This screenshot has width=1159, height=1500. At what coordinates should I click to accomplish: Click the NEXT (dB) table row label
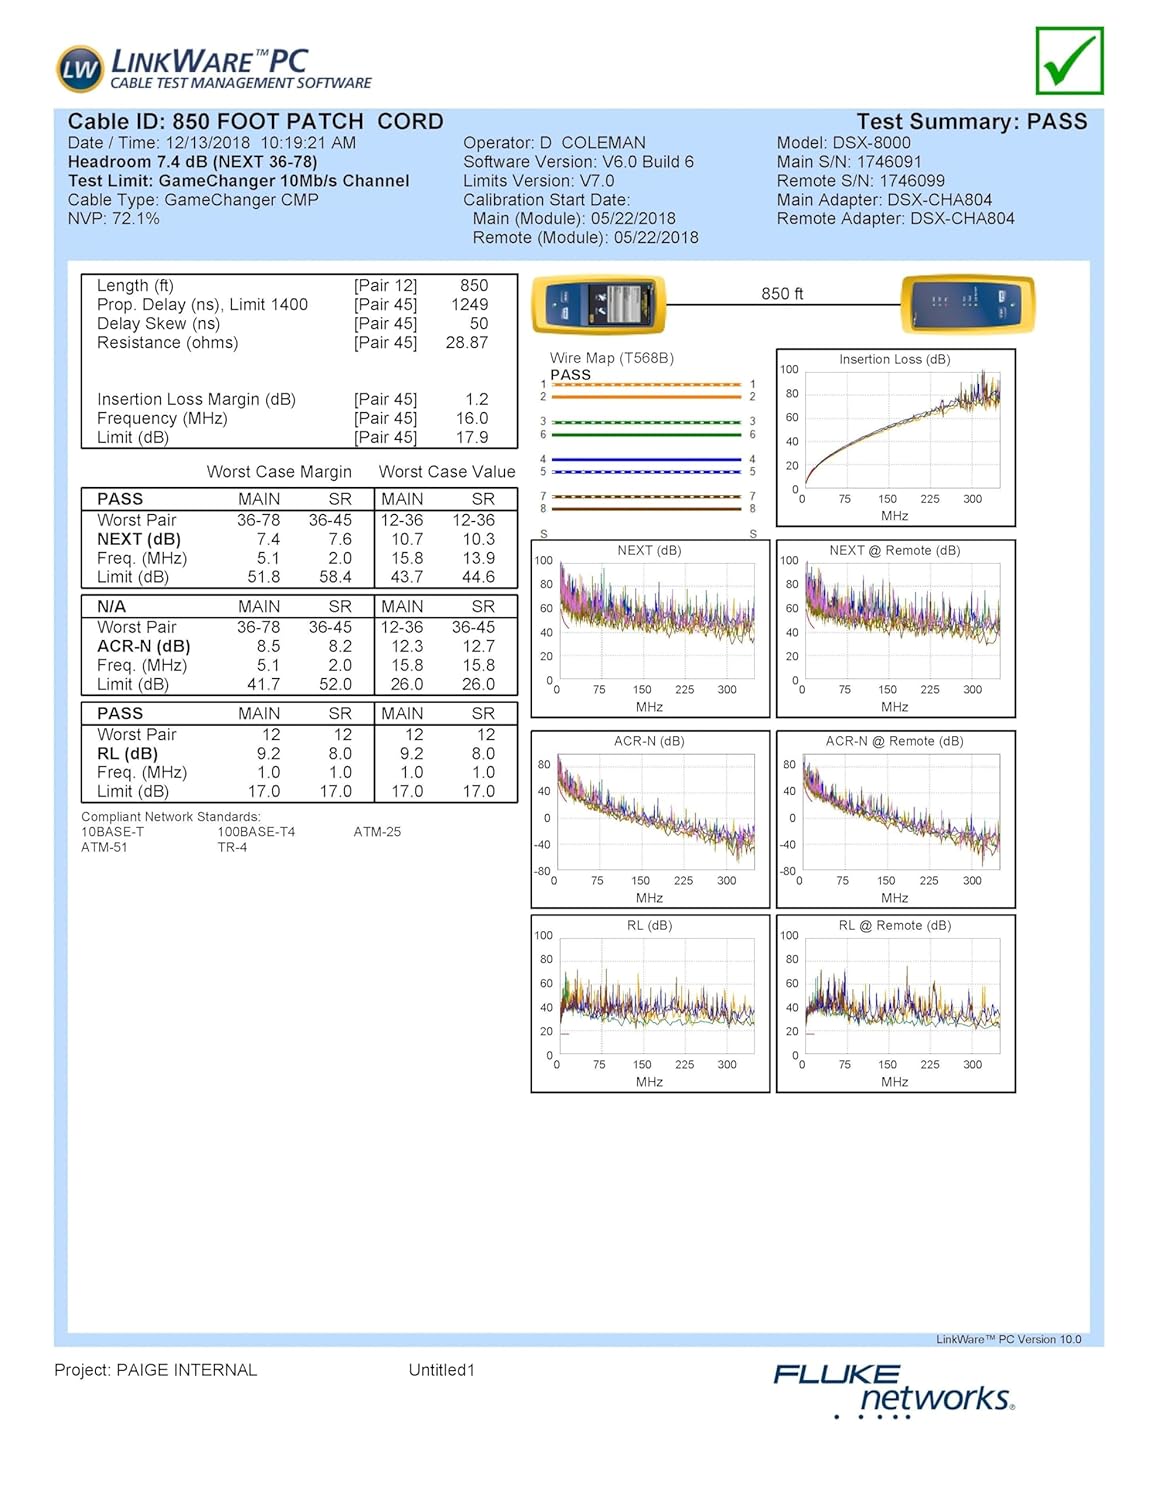click(139, 539)
